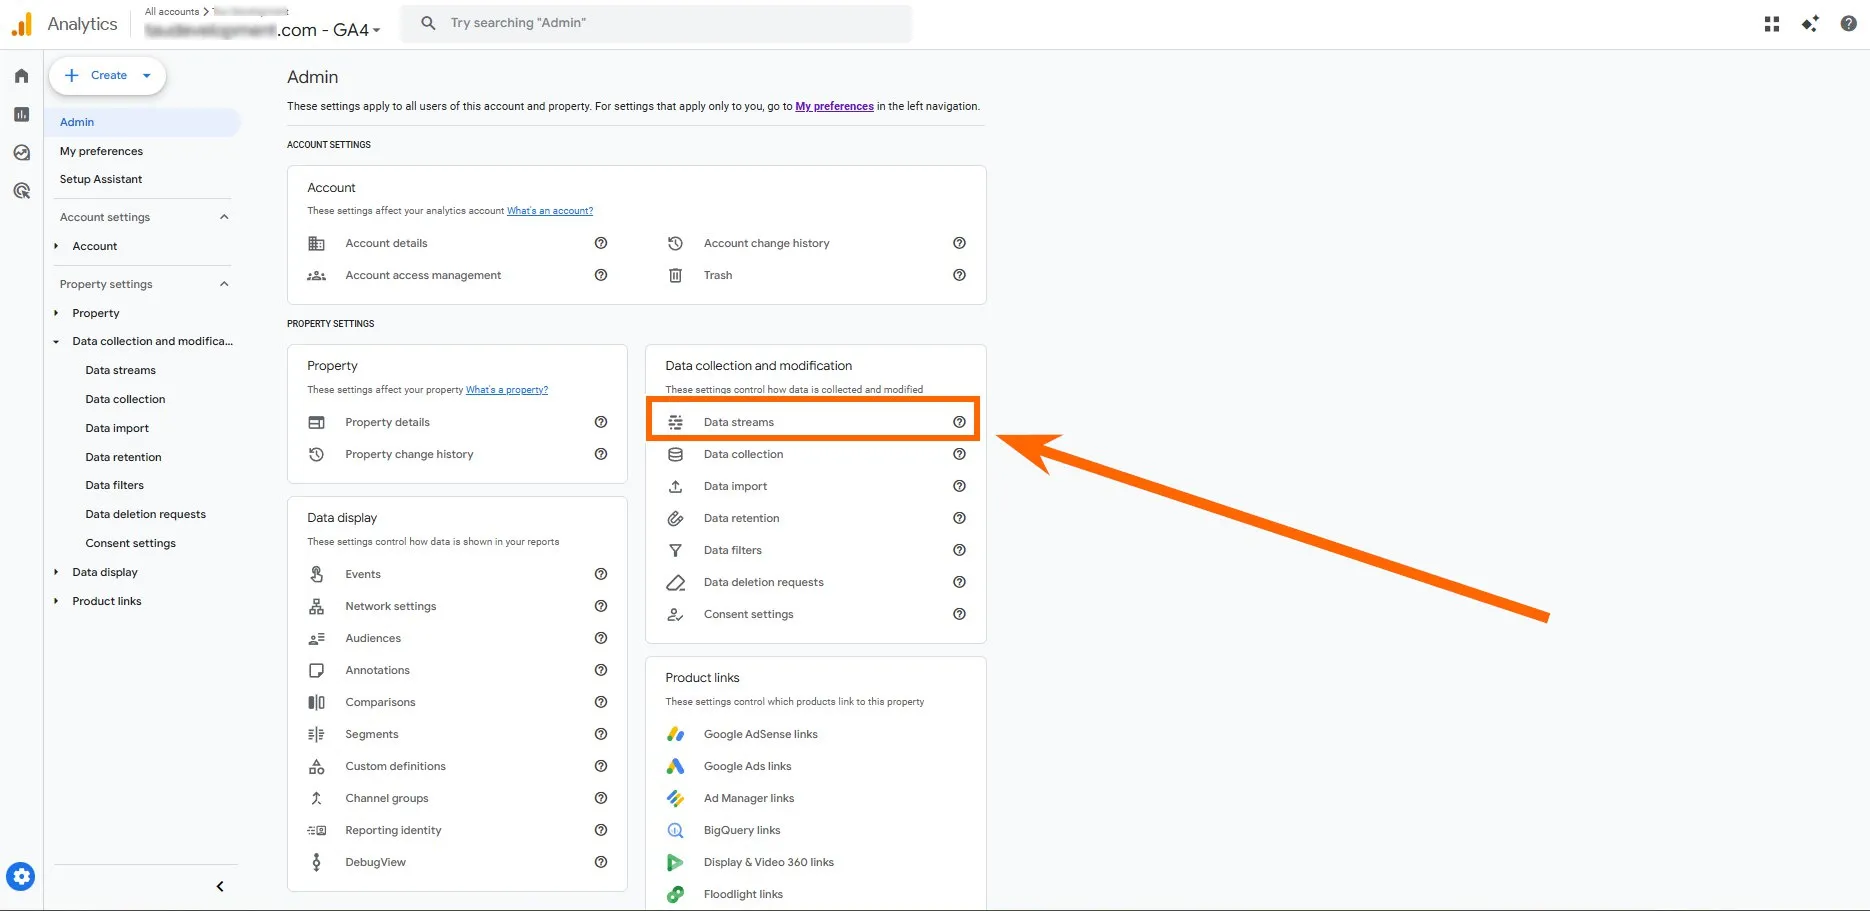Open the top-right help question mark
The height and width of the screenshot is (911, 1870).
coord(1848,24)
